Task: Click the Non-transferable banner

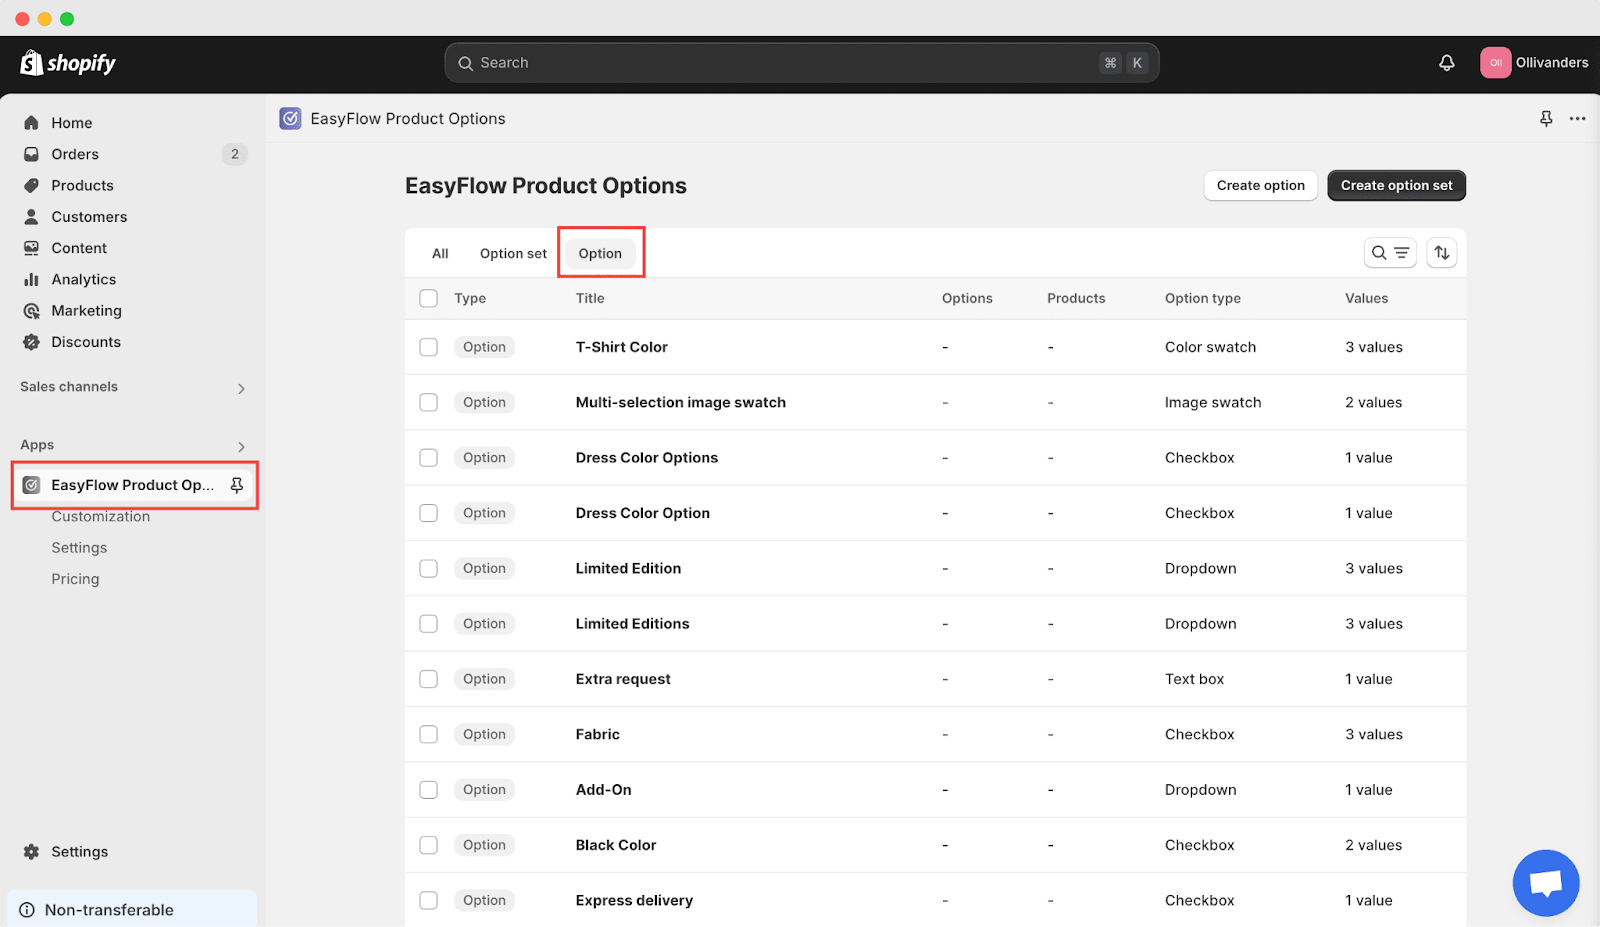Action: (x=132, y=909)
